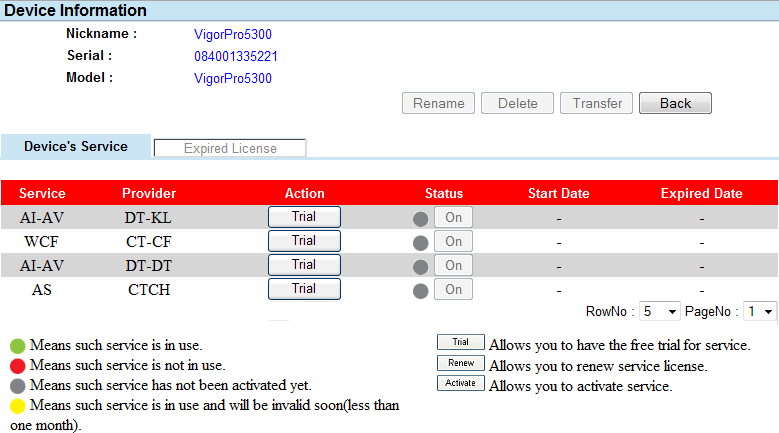The height and width of the screenshot is (433, 779).
Task: Click the CT-CF provider cell
Action: [149, 242]
